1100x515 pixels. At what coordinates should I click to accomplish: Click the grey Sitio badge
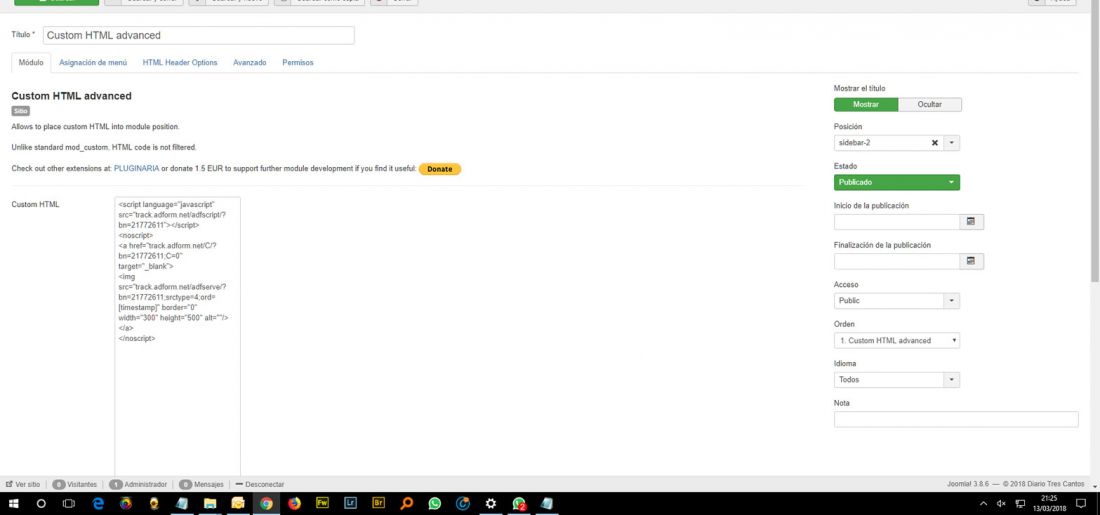pos(20,111)
